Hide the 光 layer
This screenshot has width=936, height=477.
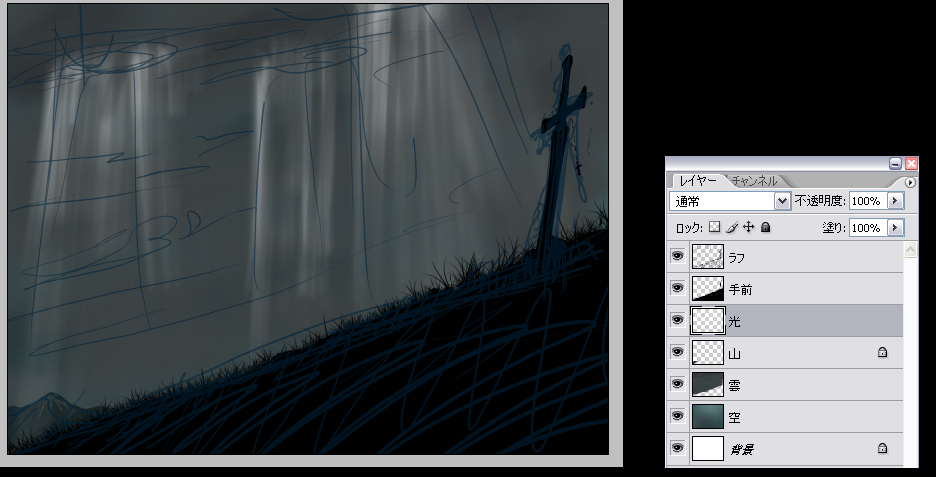click(677, 320)
